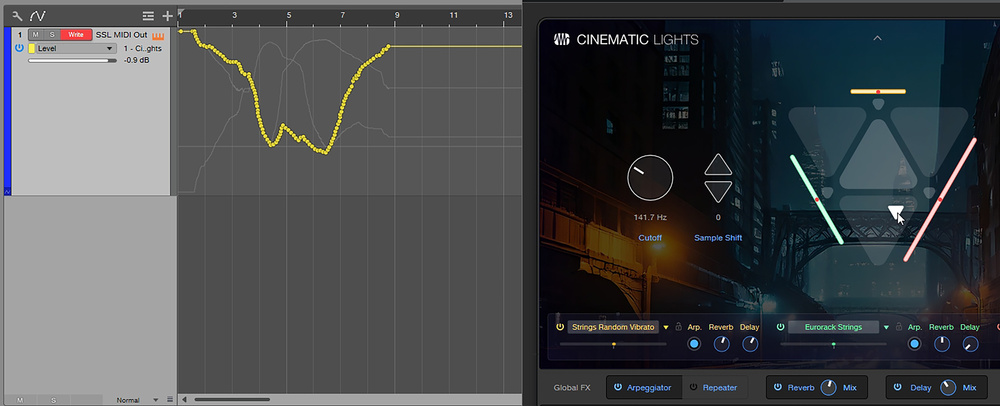The image size is (1000, 406).
Task: Mute track 1 with the M button
Action: (35, 35)
